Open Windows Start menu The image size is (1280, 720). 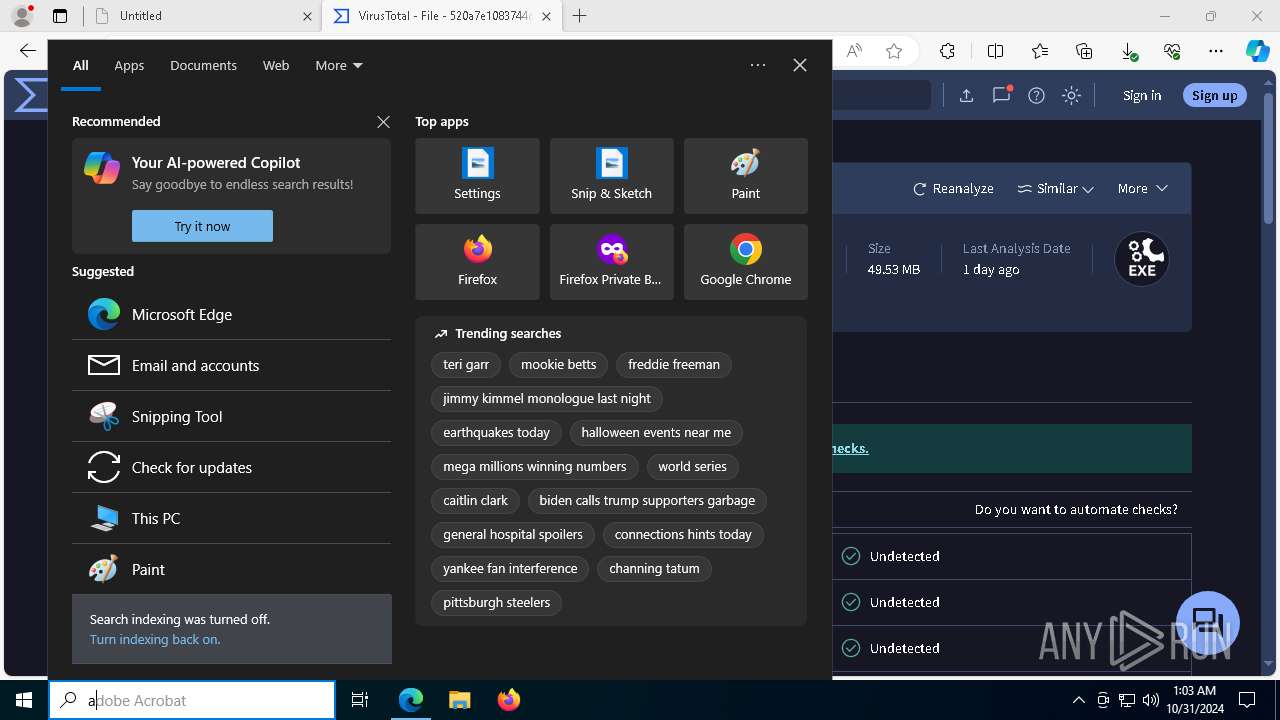tap(24, 700)
